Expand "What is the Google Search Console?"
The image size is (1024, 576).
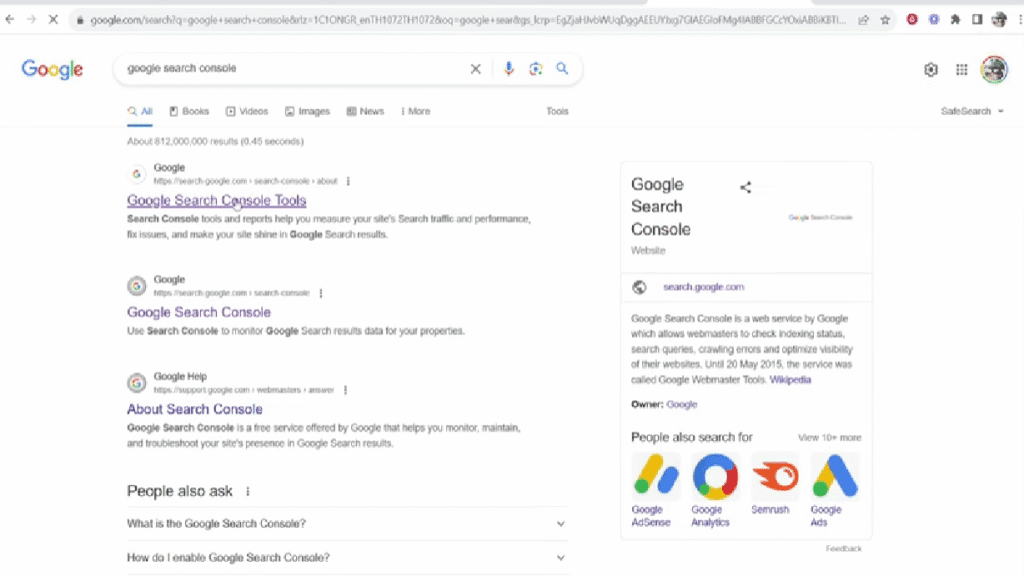(x=561, y=523)
